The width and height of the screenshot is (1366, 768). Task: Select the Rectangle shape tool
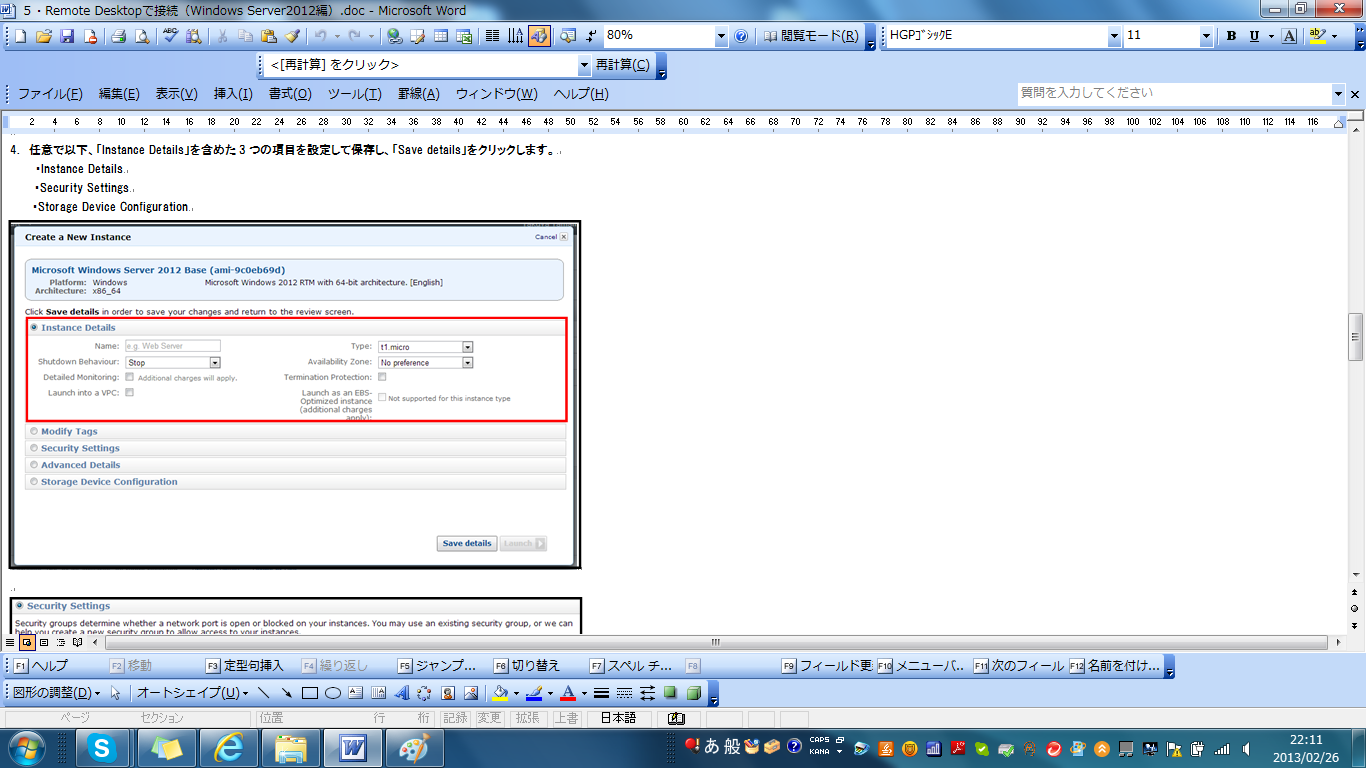(310, 692)
